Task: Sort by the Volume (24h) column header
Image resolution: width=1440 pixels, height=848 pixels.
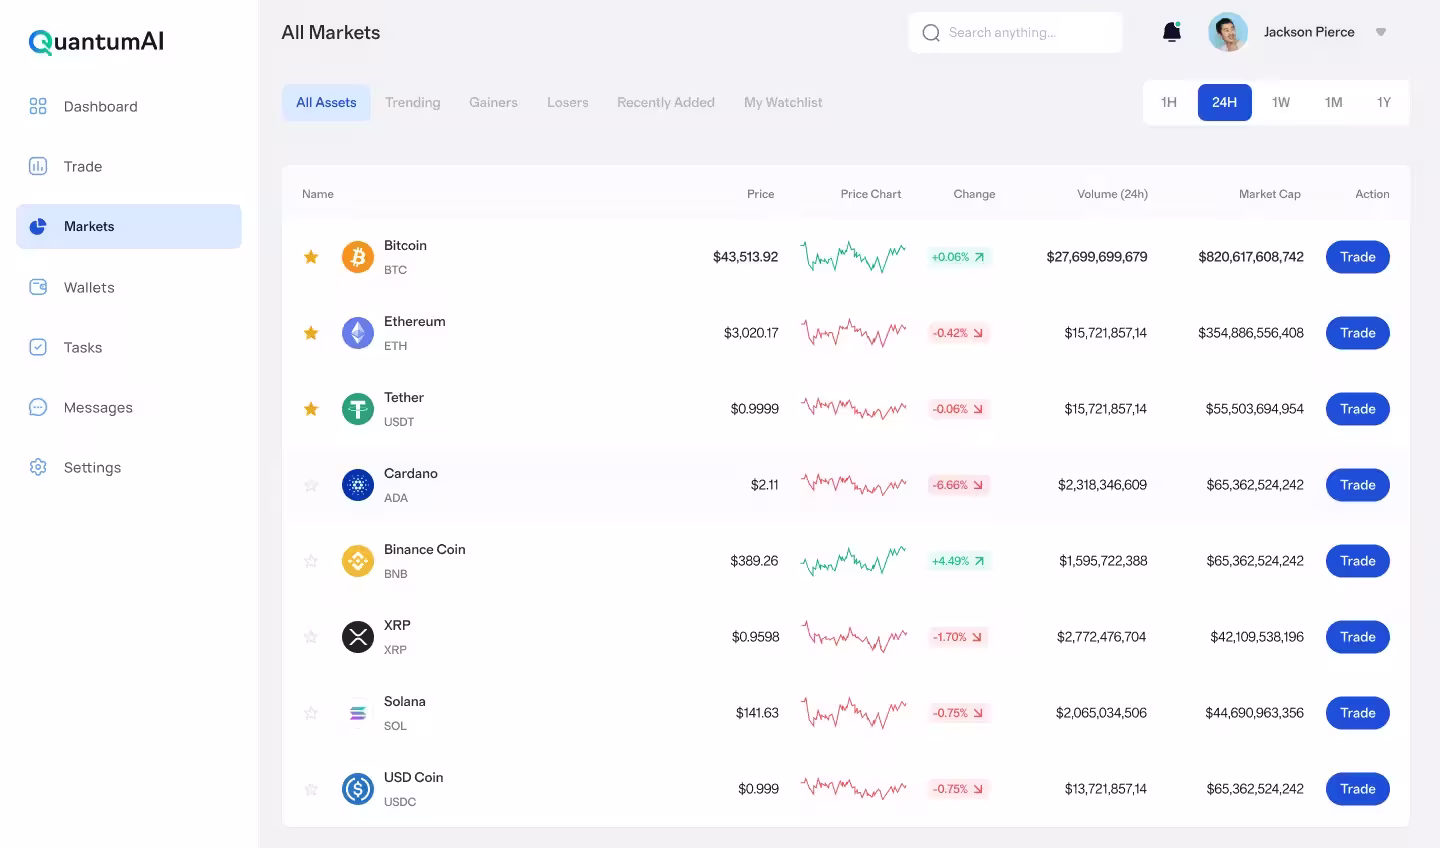Action: click(1112, 194)
